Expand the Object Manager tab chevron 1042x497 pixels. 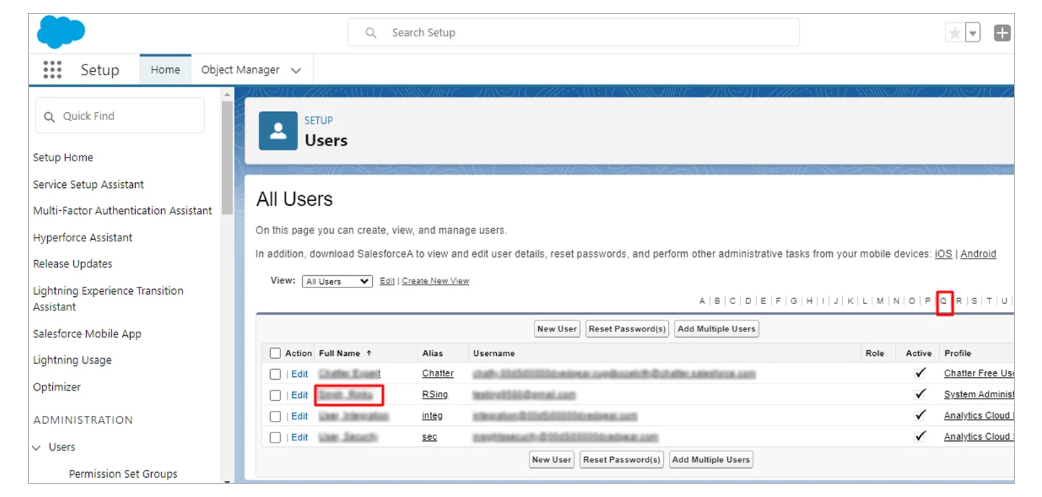coord(296,71)
